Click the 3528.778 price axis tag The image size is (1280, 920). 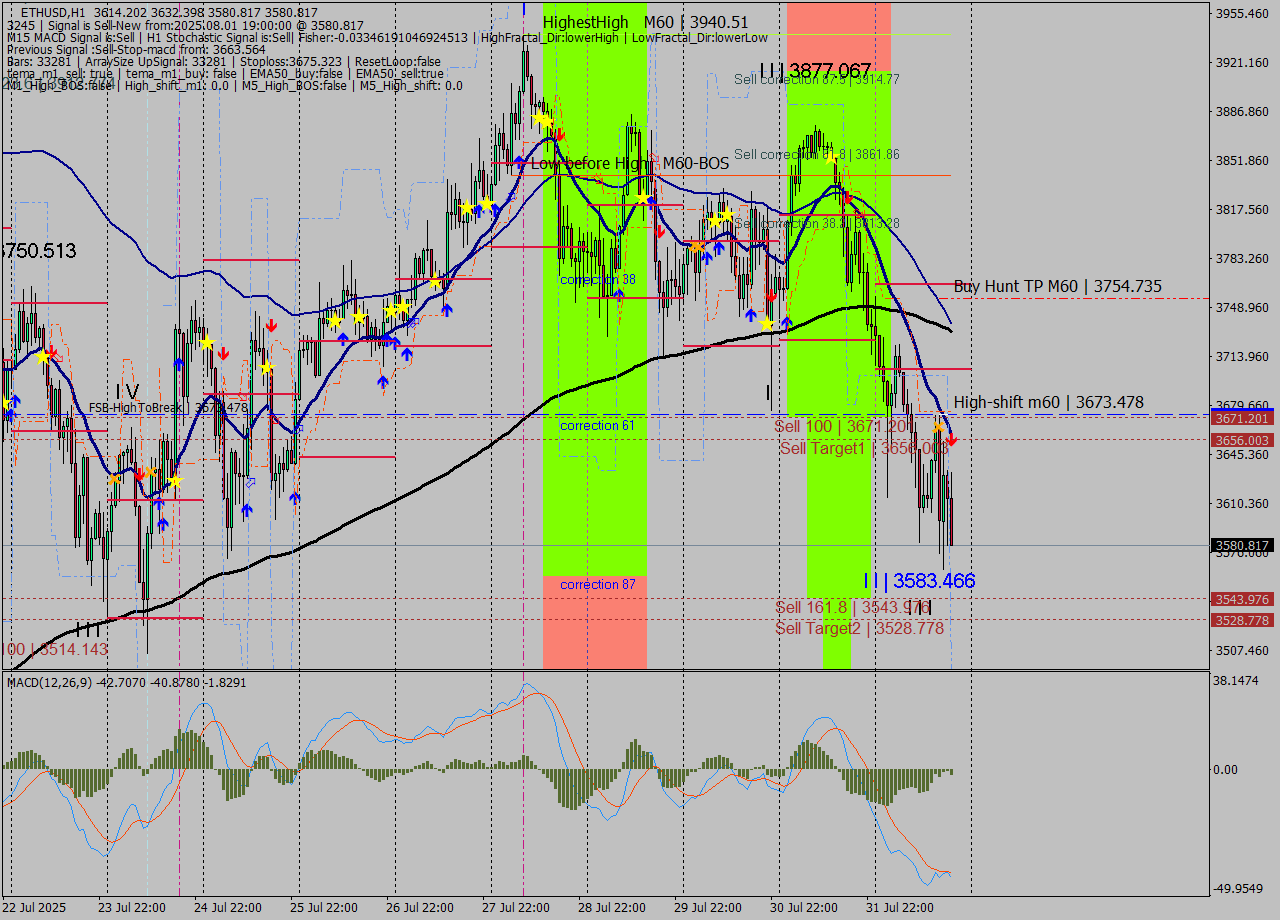pyautogui.click(x=1241, y=620)
